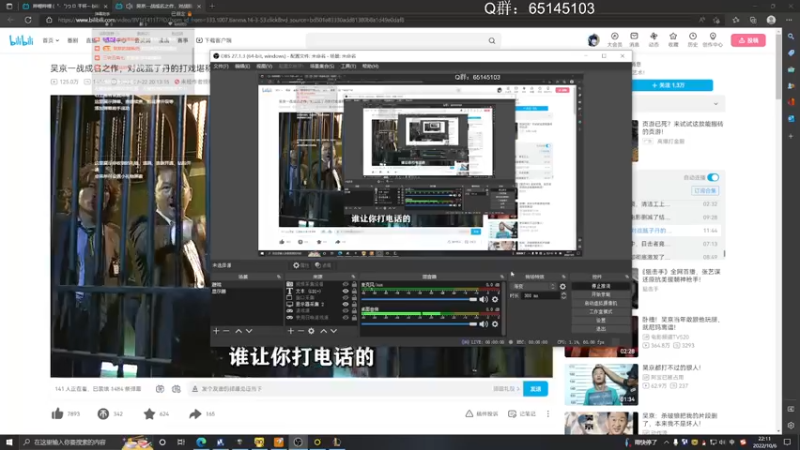Mute the desktop audio speaker icon
Viewport: 800px width, 450px height.
[x=484, y=324]
